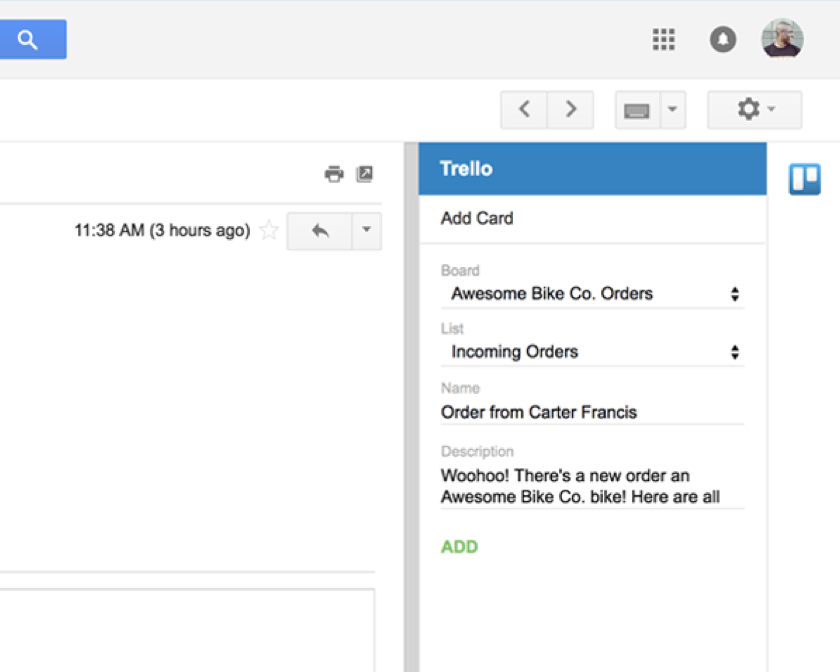Open the notifications bell
The height and width of the screenshot is (672, 840).
click(x=723, y=39)
